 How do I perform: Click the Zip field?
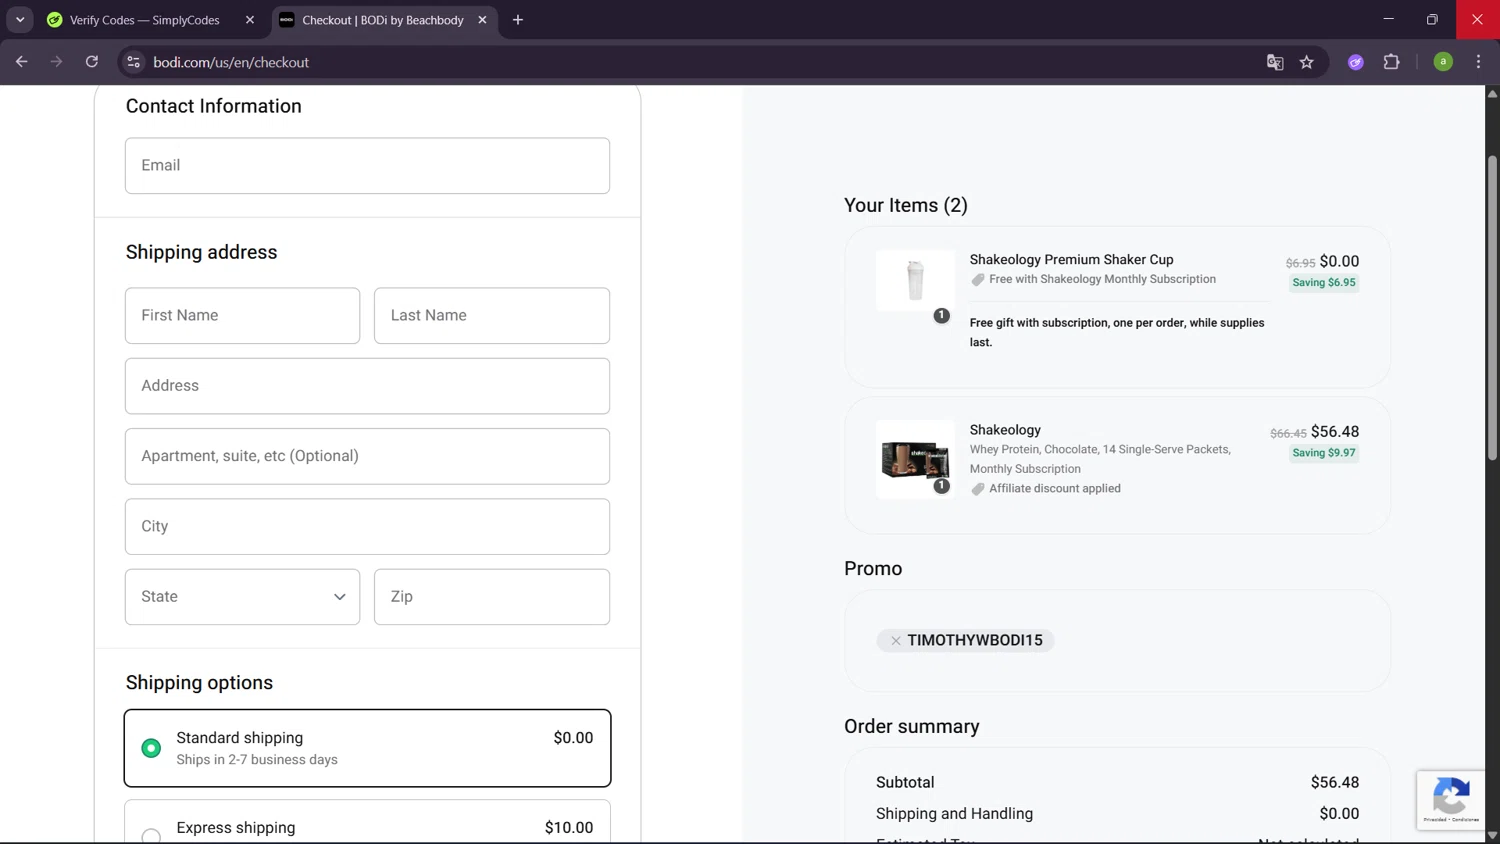[x=492, y=597]
